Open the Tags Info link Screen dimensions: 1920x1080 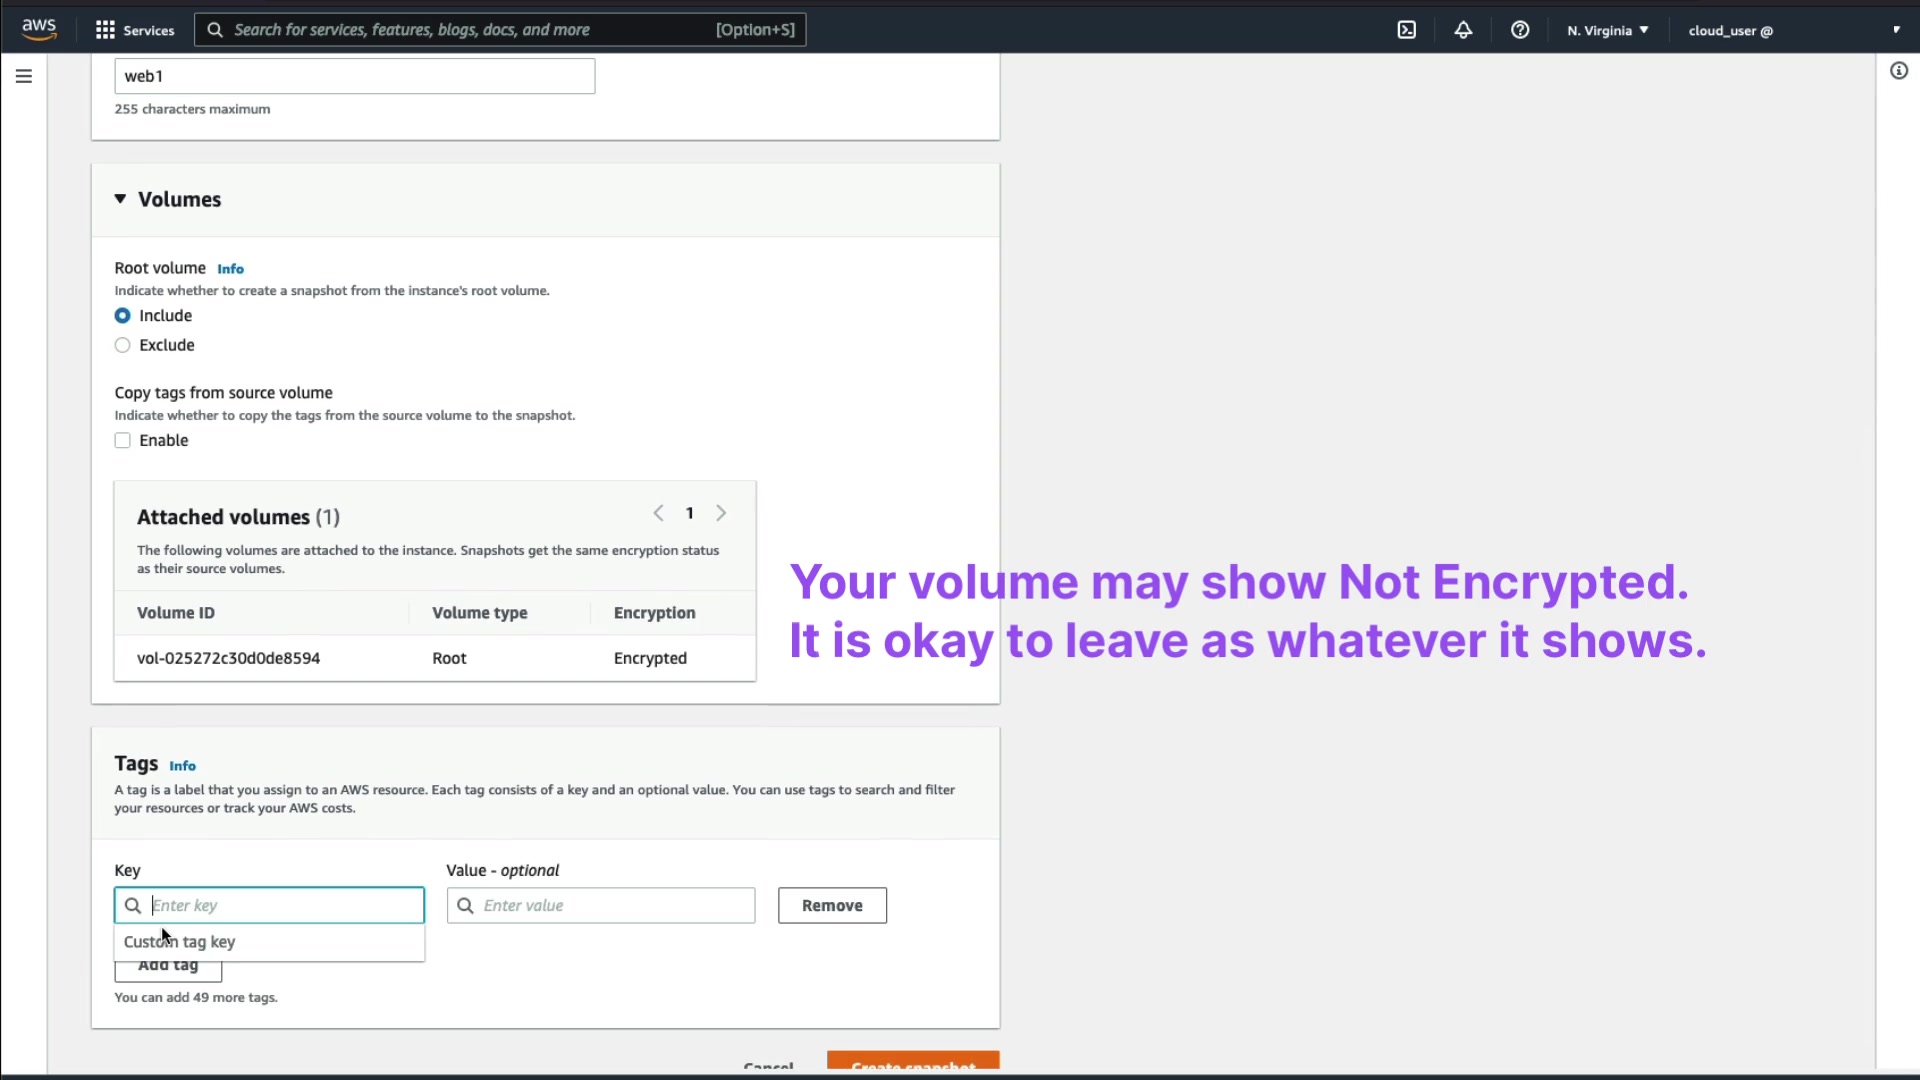pos(182,766)
